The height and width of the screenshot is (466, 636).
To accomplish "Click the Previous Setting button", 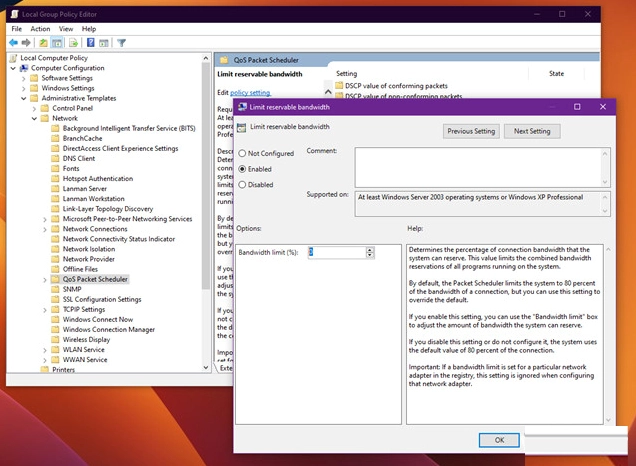I will pos(471,131).
